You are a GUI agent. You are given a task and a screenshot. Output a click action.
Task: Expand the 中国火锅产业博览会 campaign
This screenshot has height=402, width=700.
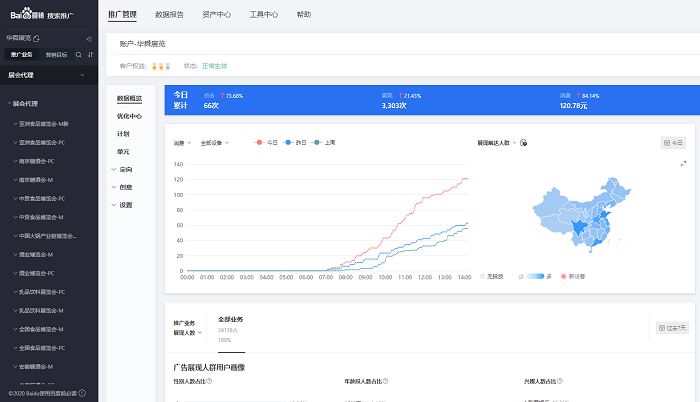tap(15, 236)
